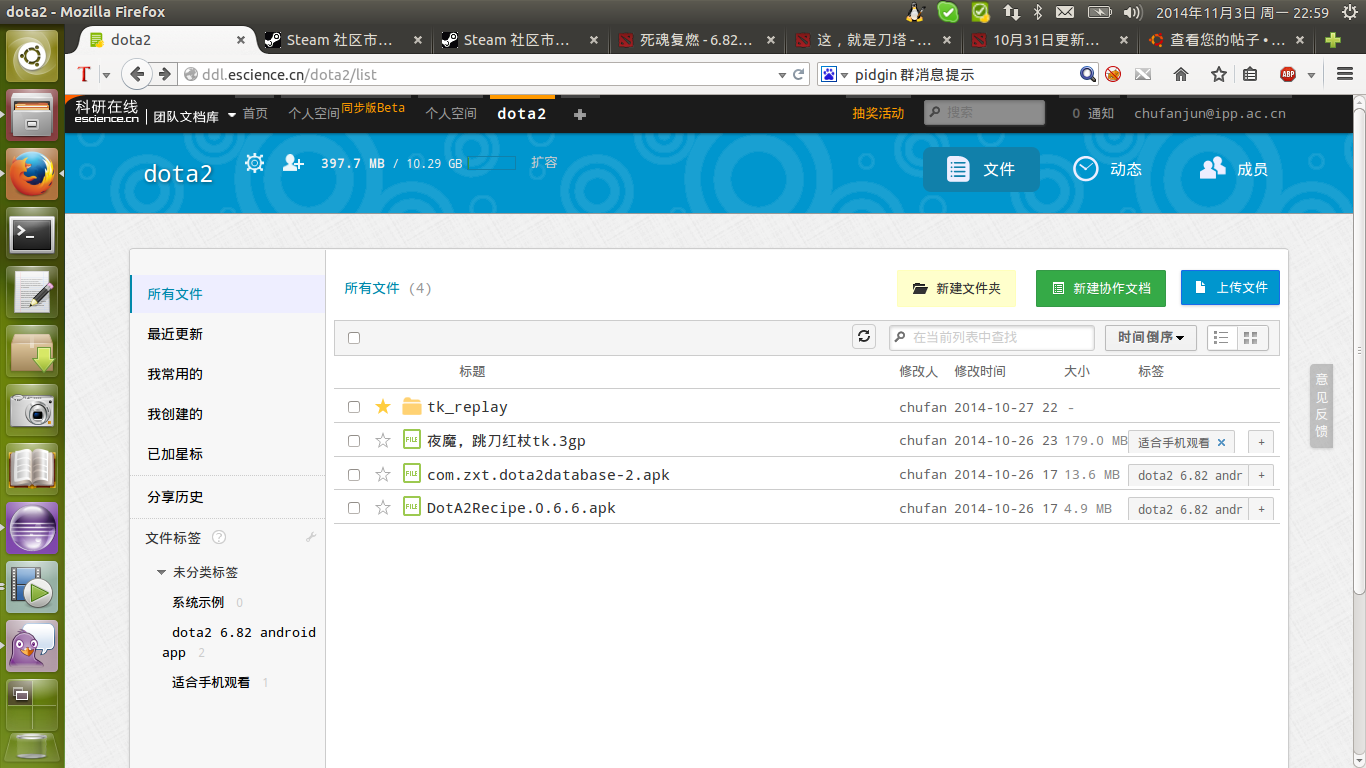Click the 新建文件夹 button
The image size is (1366, 768).
pos(957,288)
